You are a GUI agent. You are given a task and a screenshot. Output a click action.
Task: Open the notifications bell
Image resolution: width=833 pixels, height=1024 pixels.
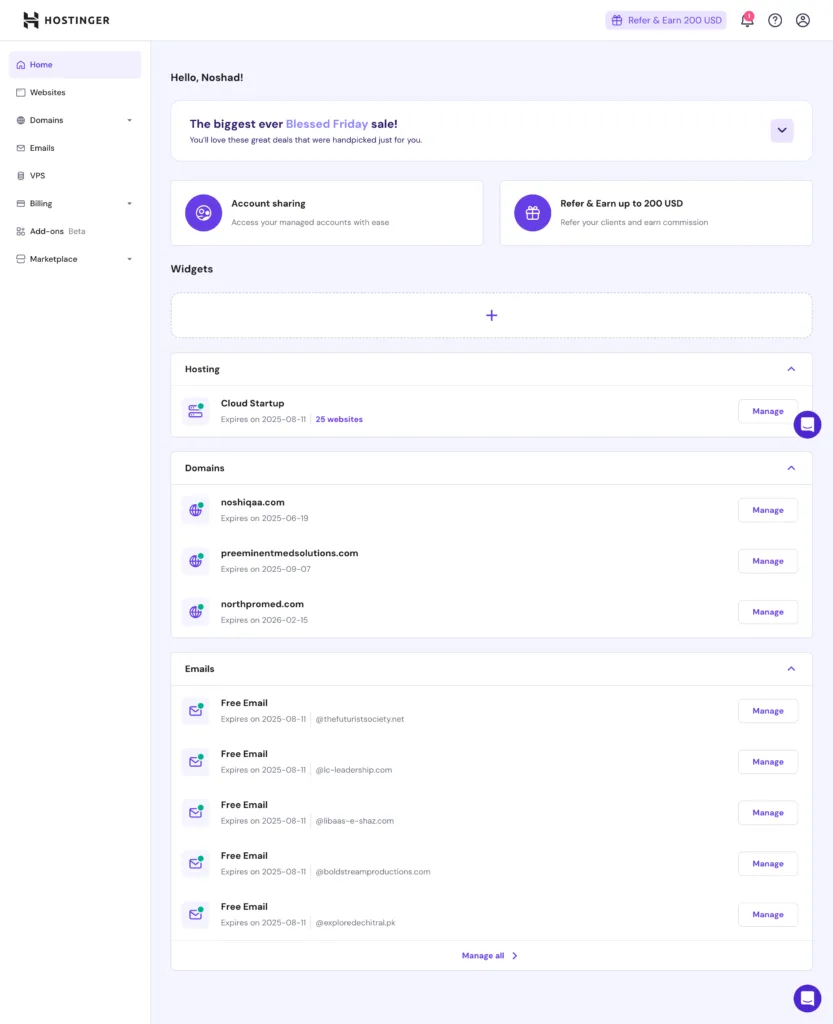pyautogui.click(x=747, y=20)
